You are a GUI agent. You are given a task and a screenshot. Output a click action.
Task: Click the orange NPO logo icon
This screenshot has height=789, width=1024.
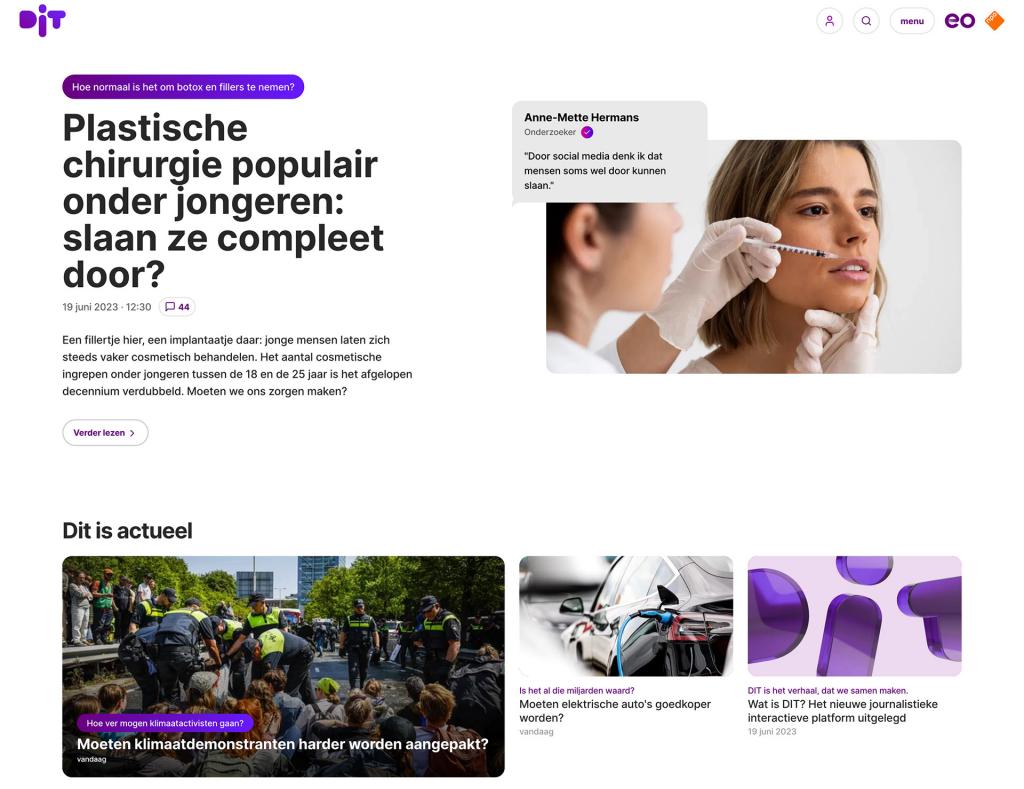(x=994, y=20)
